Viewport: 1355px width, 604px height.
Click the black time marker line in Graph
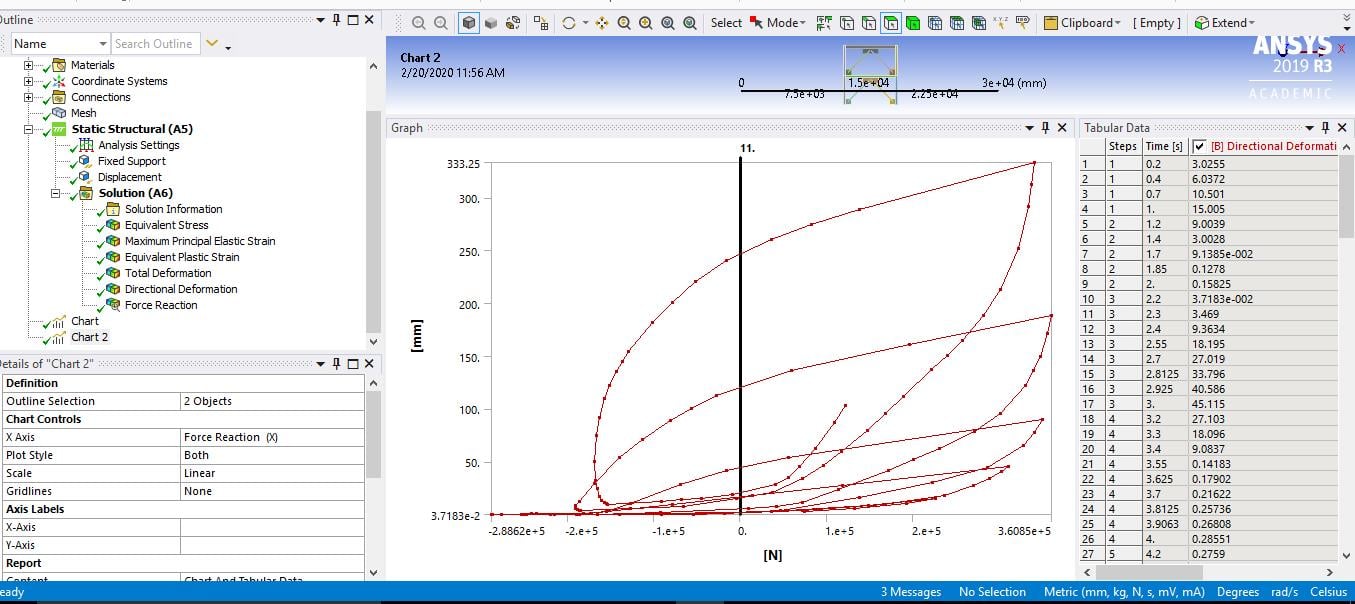pyautogui.click(x=740, y=336)
